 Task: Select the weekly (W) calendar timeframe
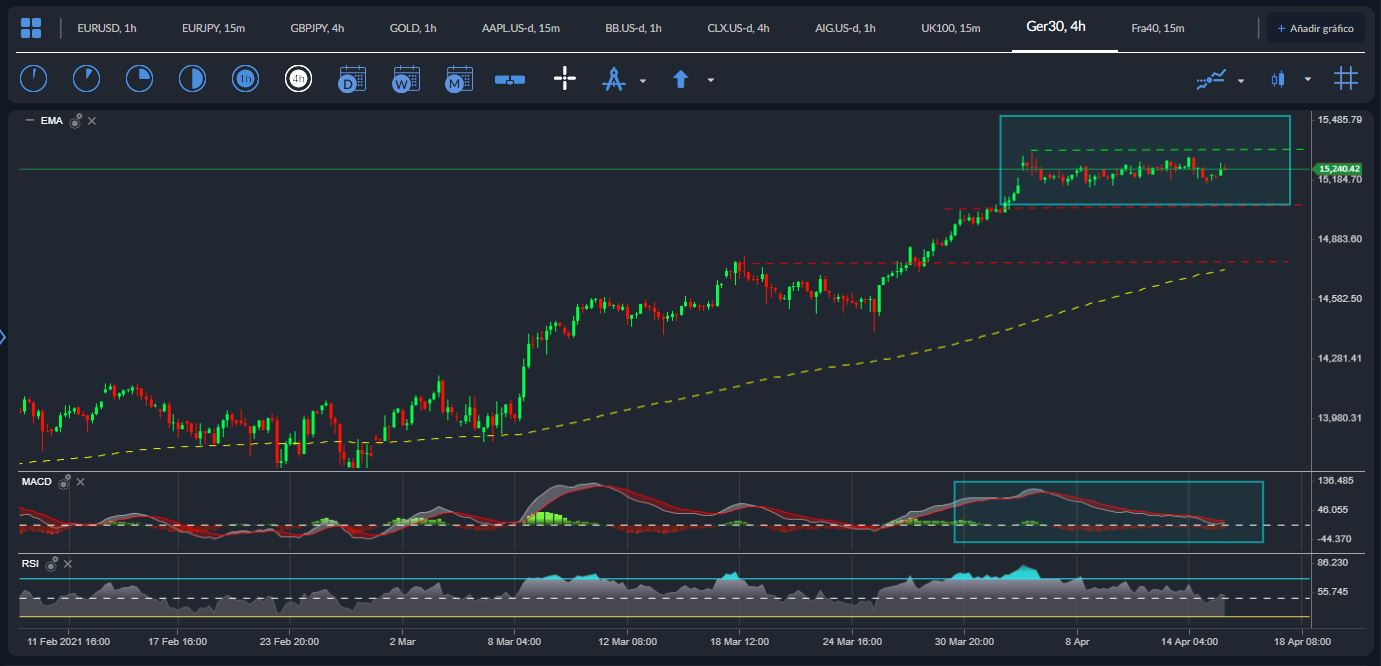pyautogui.click(x=405, y=79)
